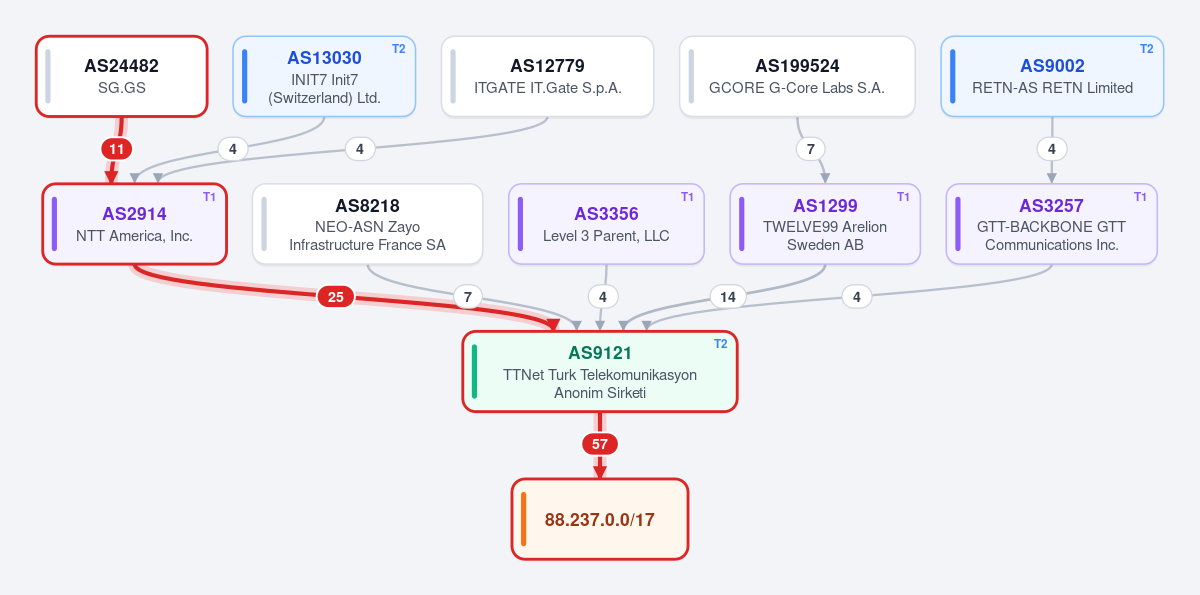This screenshot has height=595, width=1200.
Task: Click the AS2914 NTT America node
Action: 135,224
